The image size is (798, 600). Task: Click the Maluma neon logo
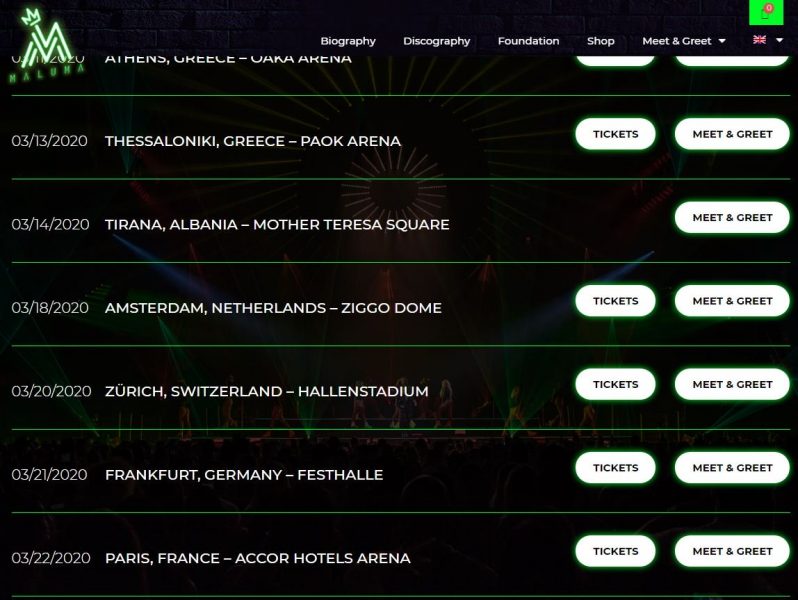pos(46,46)
